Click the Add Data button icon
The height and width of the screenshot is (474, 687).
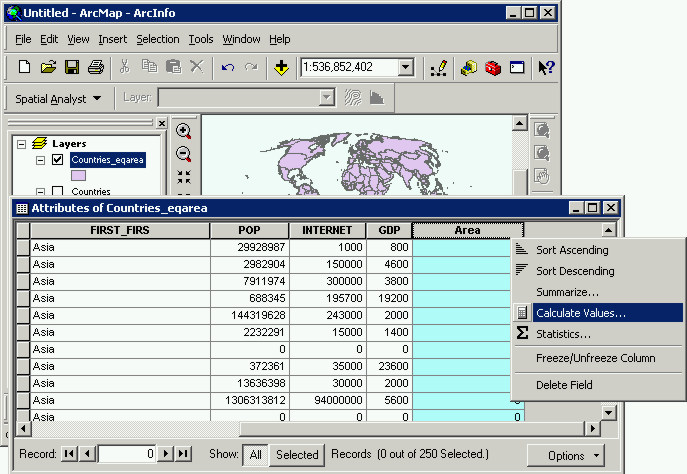[281, 68]
